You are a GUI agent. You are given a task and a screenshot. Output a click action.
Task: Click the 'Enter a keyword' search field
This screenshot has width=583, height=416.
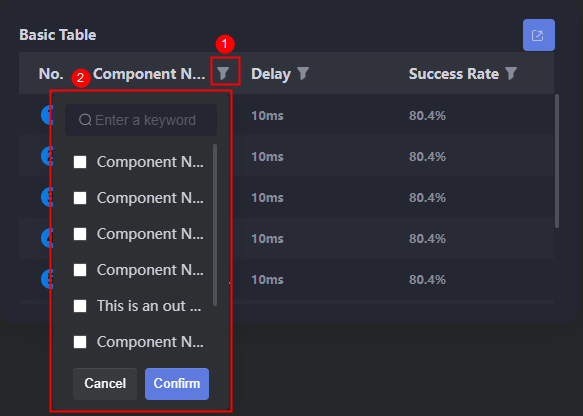(141, 120)
